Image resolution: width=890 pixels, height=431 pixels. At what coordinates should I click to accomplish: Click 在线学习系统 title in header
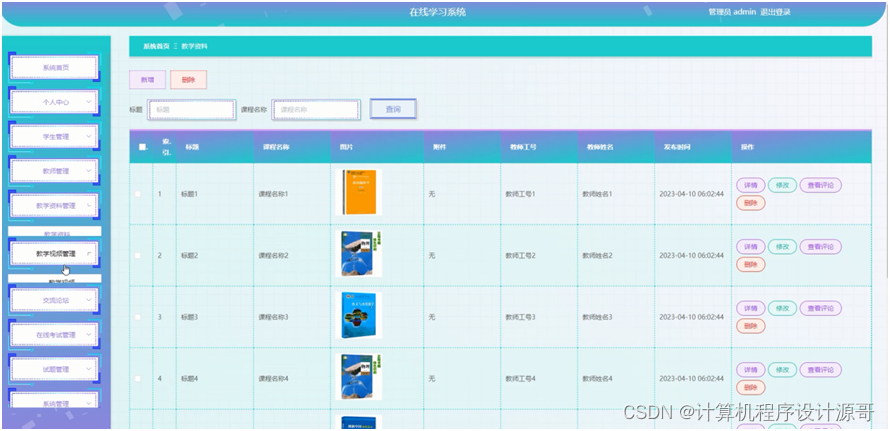point(437,12)
